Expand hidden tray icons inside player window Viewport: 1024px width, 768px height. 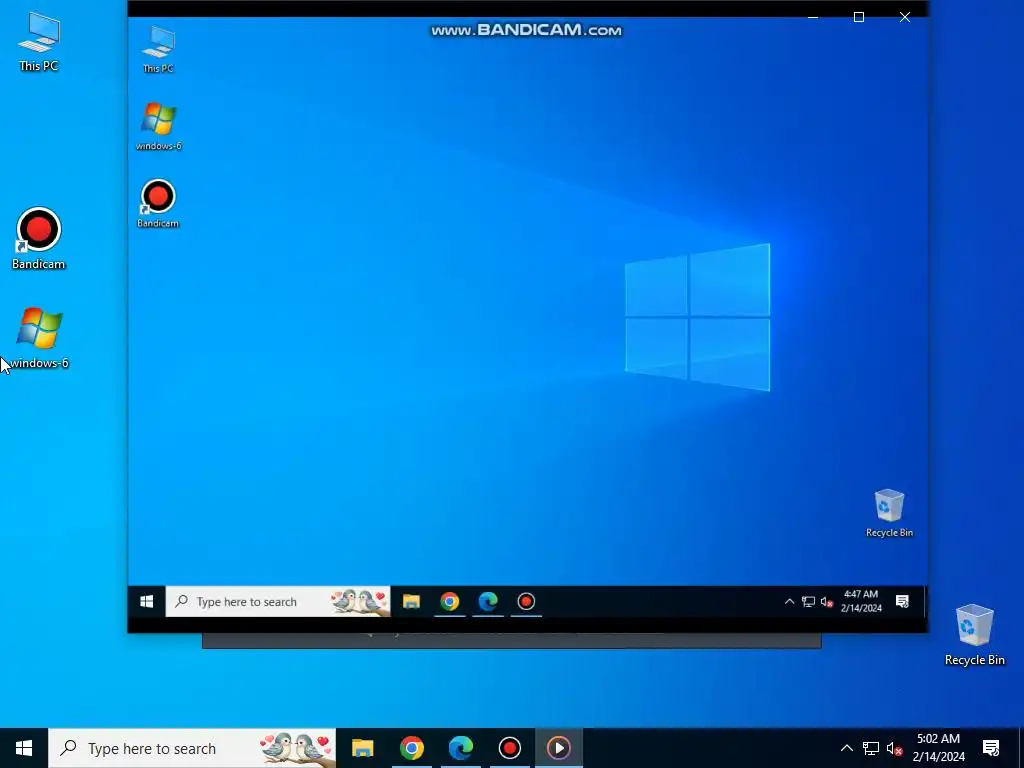[x=789, y=601]
